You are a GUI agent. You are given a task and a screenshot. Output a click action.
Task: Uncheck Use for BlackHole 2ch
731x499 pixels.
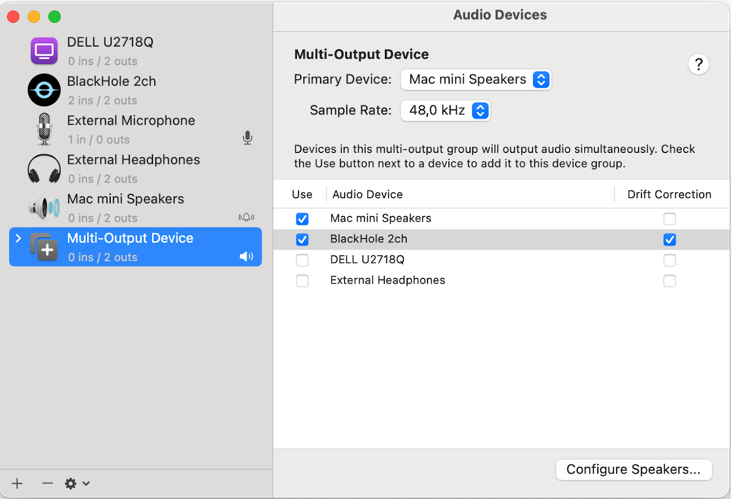pyautogui.click(x=302, y=240)
